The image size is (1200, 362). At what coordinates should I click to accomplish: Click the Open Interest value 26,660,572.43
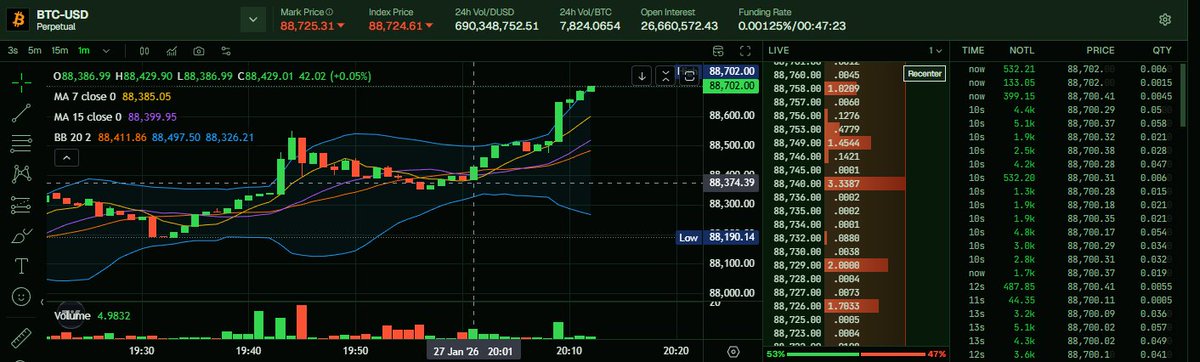[x=679, y=25]
